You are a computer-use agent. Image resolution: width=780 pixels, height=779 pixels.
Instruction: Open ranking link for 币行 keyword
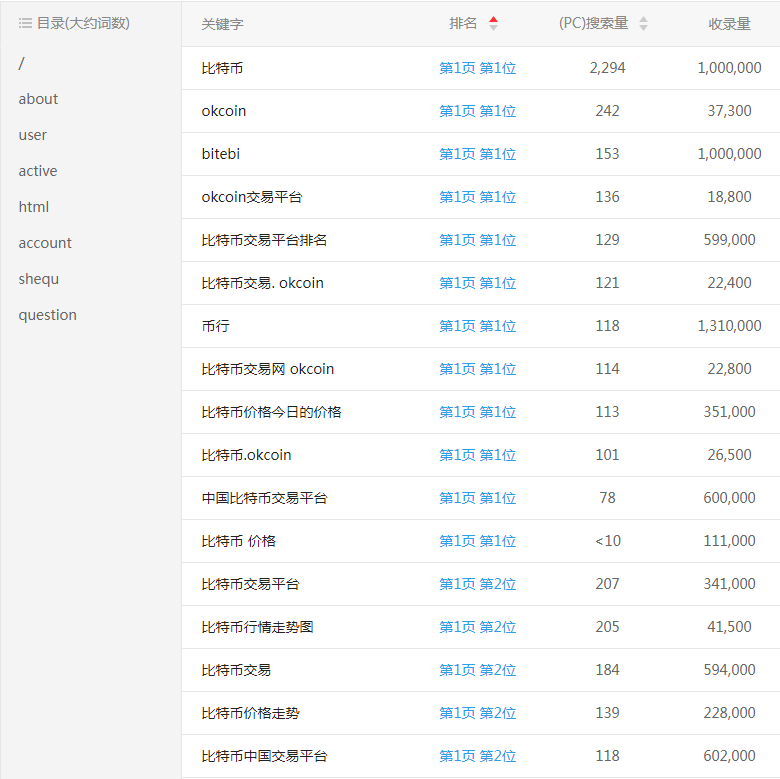click(x=477, y=326)
